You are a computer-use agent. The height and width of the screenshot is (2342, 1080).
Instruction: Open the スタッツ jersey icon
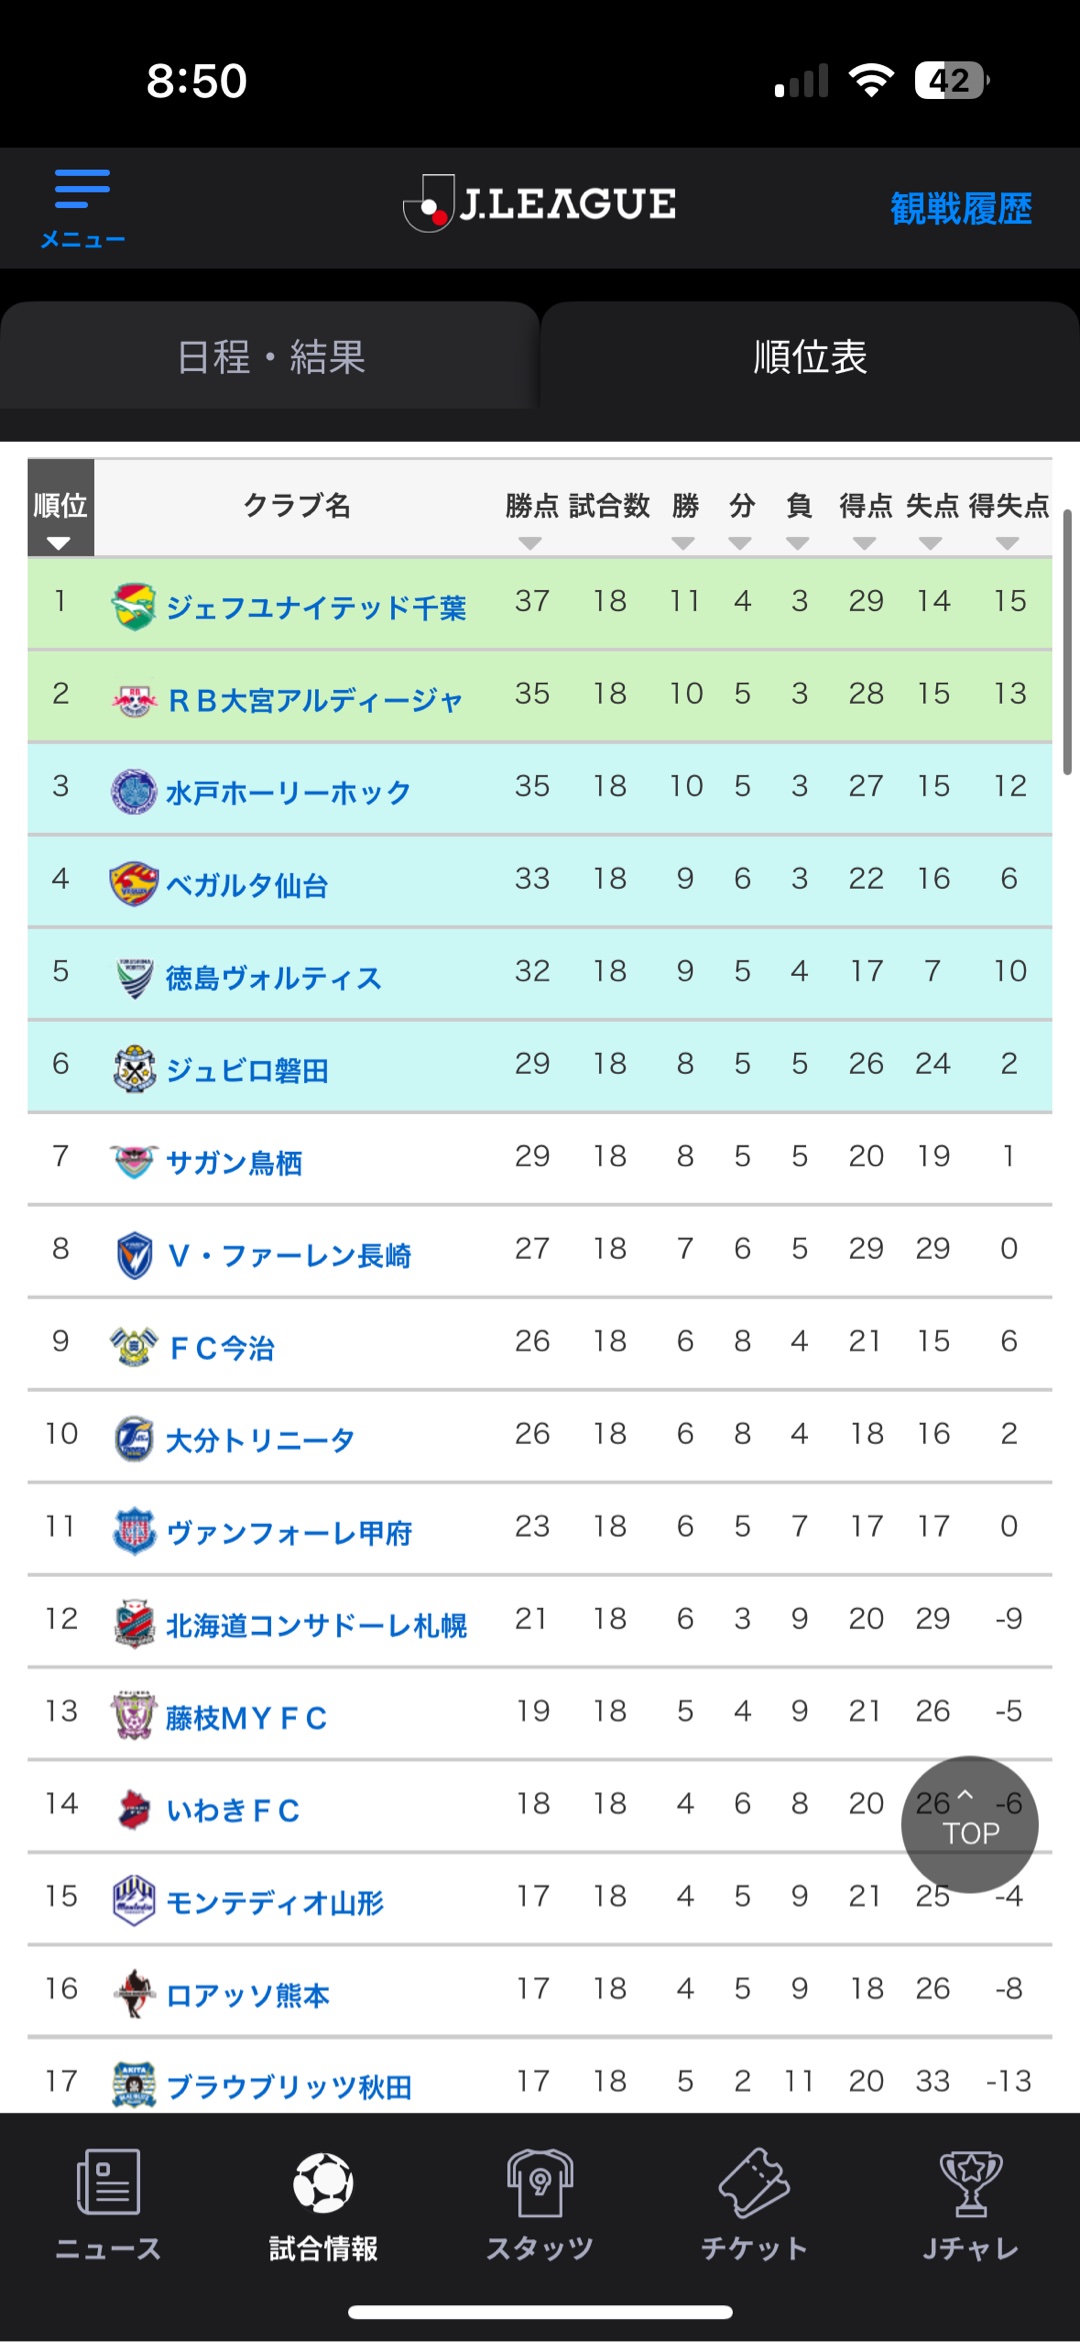pos(540,2182)
